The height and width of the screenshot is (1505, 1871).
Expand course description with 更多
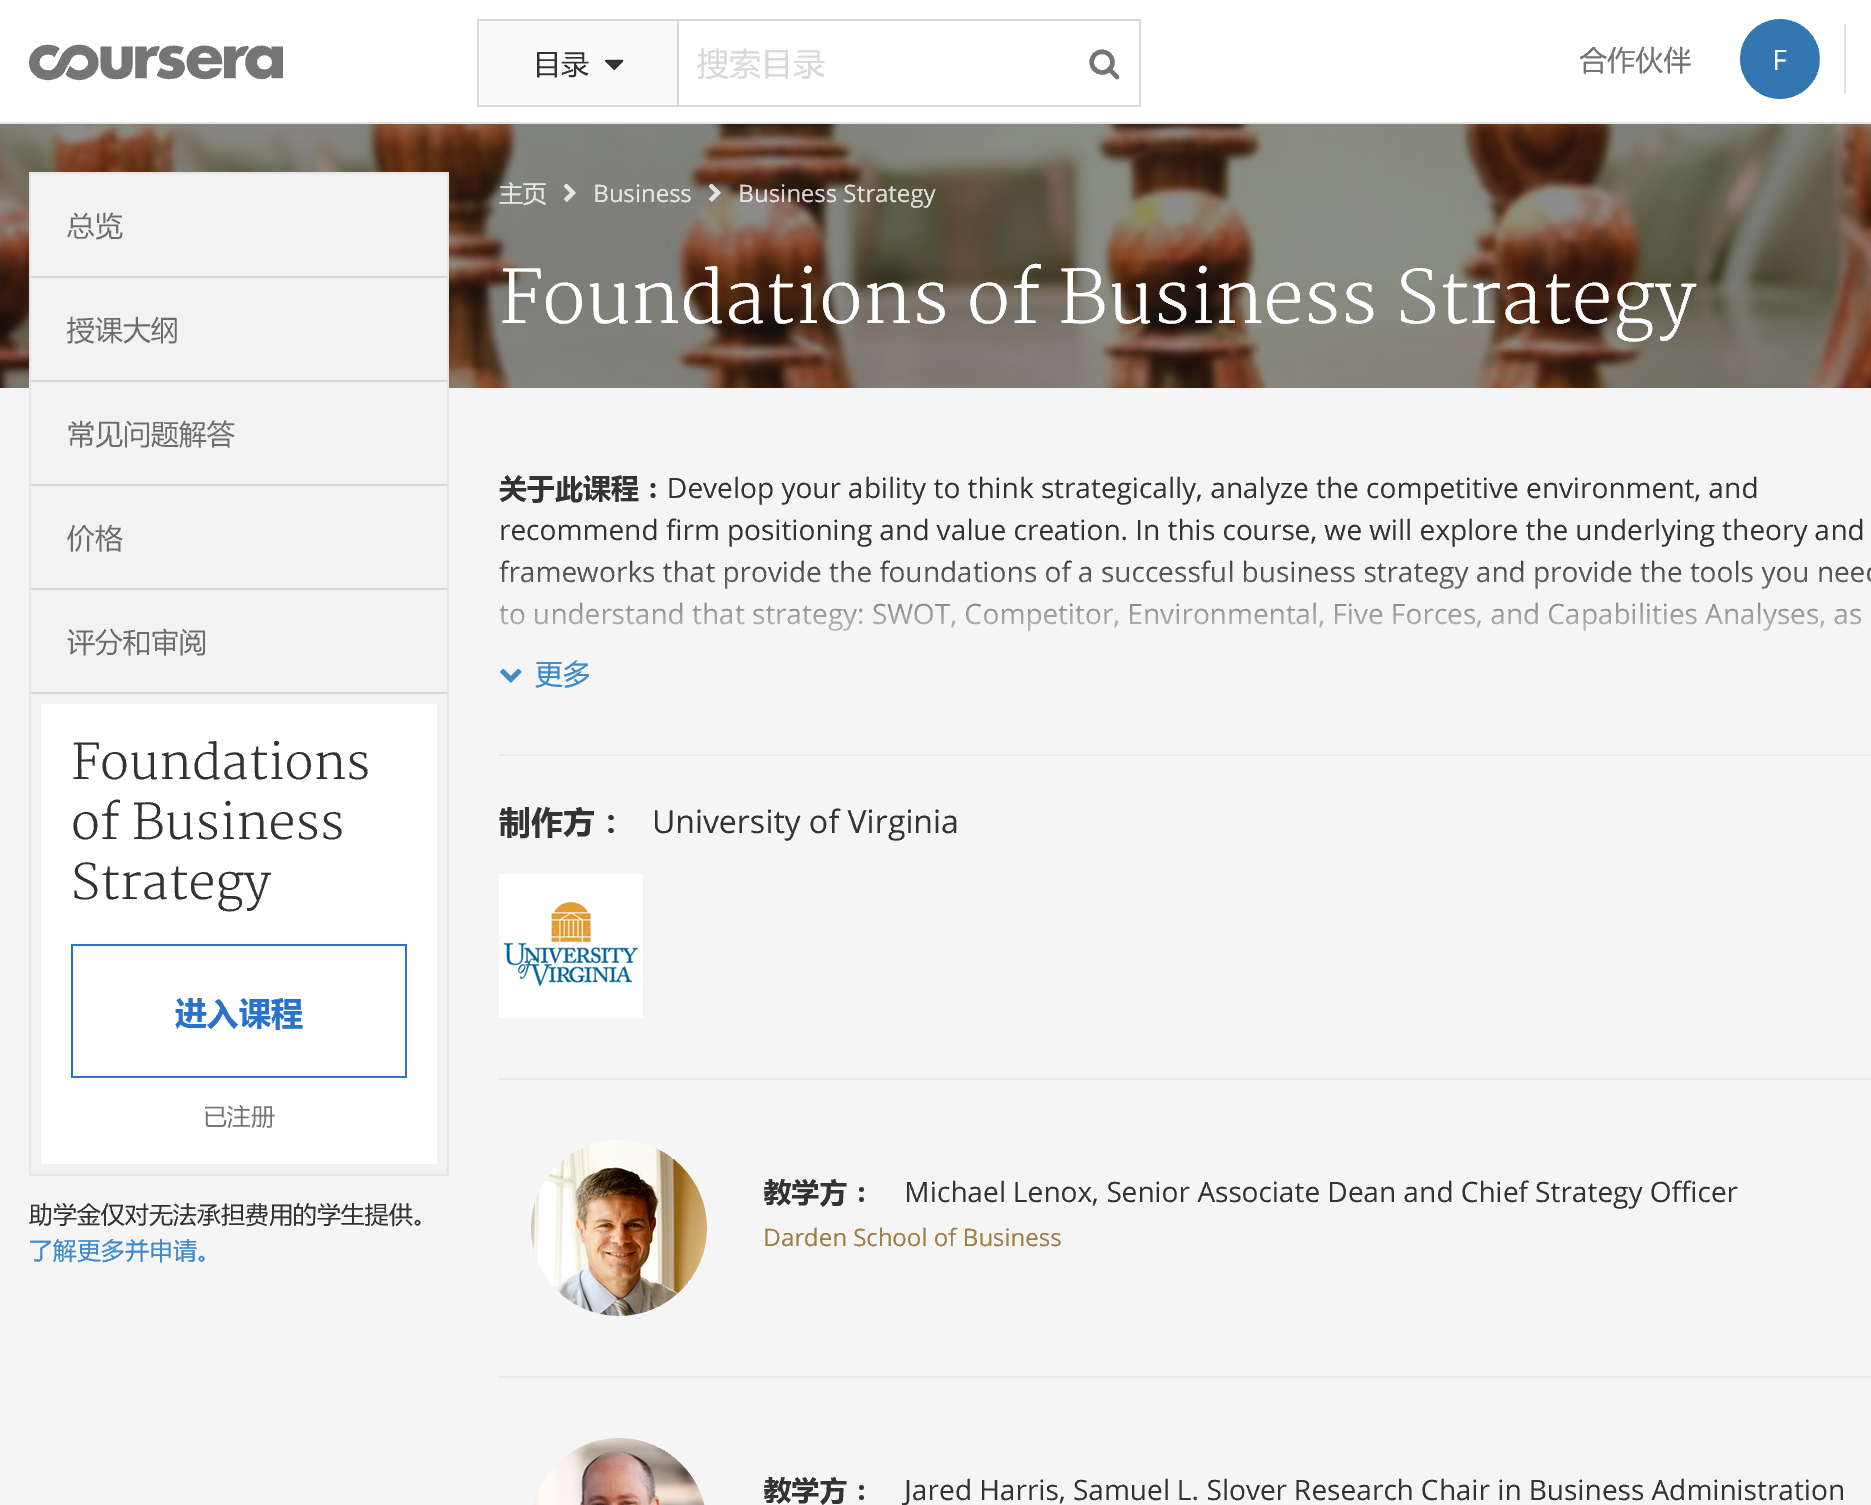pyautogui.click(x=545, y=675)
